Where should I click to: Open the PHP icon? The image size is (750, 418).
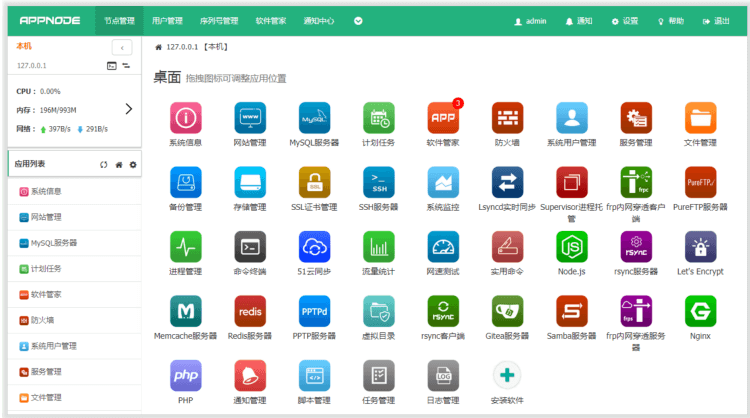(x=186, y=376)
